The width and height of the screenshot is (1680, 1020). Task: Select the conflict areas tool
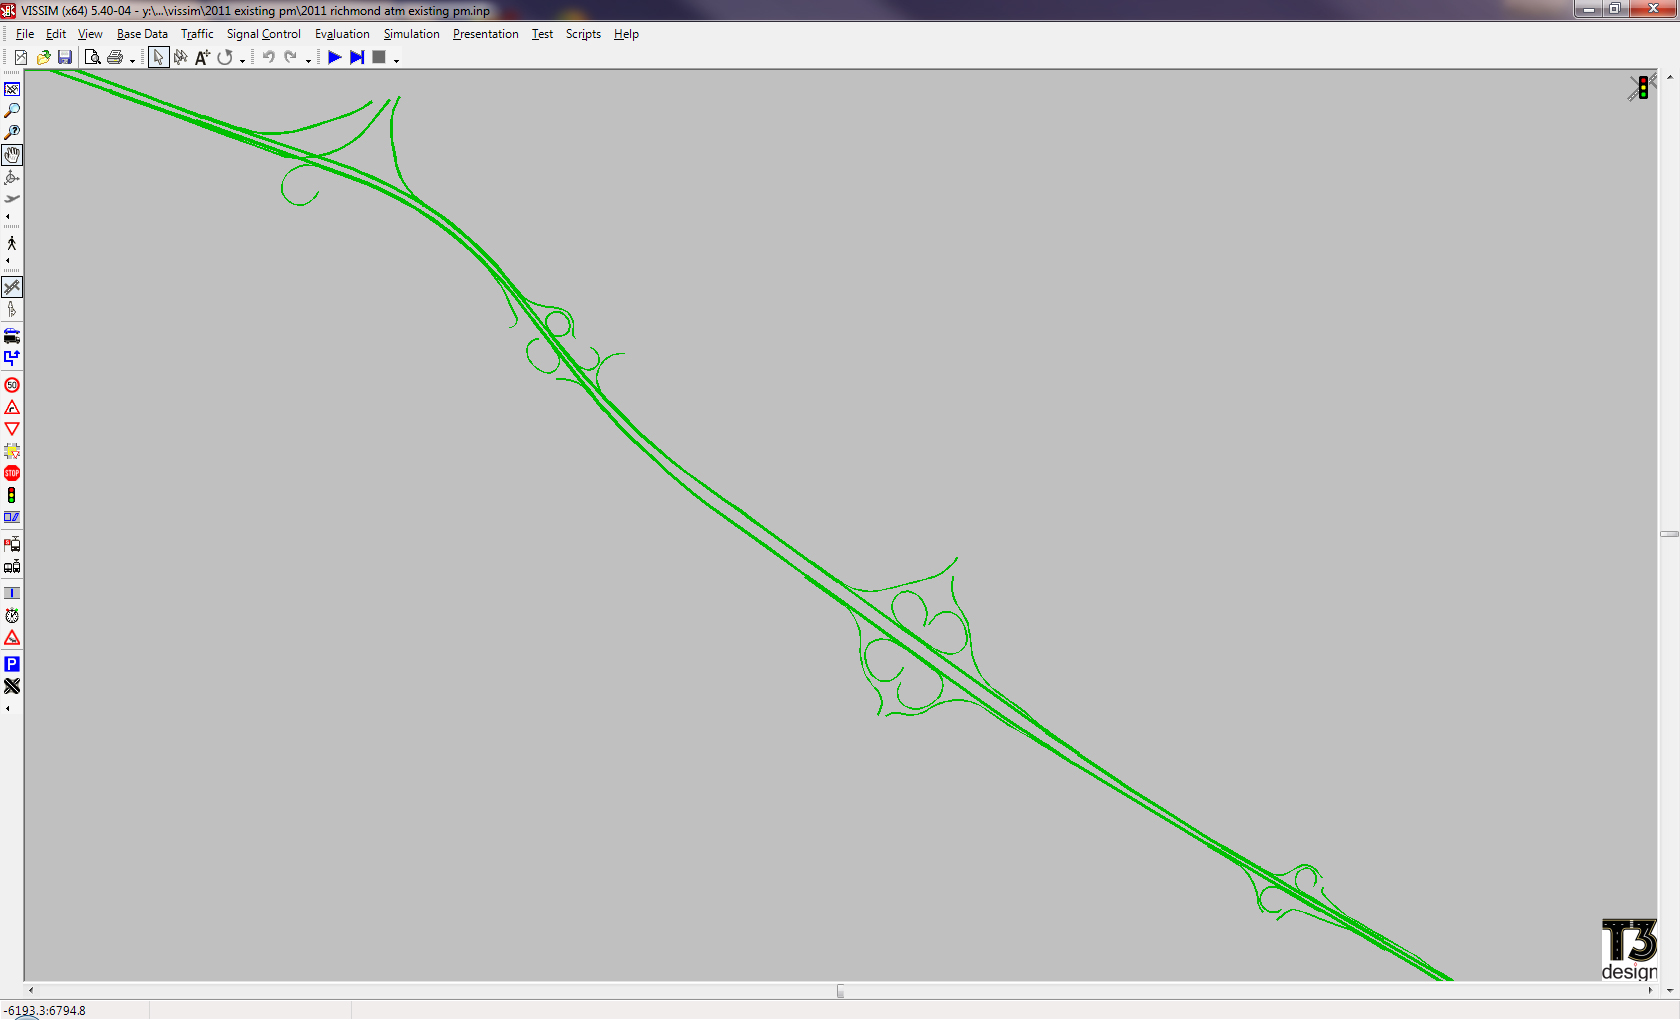12,451
